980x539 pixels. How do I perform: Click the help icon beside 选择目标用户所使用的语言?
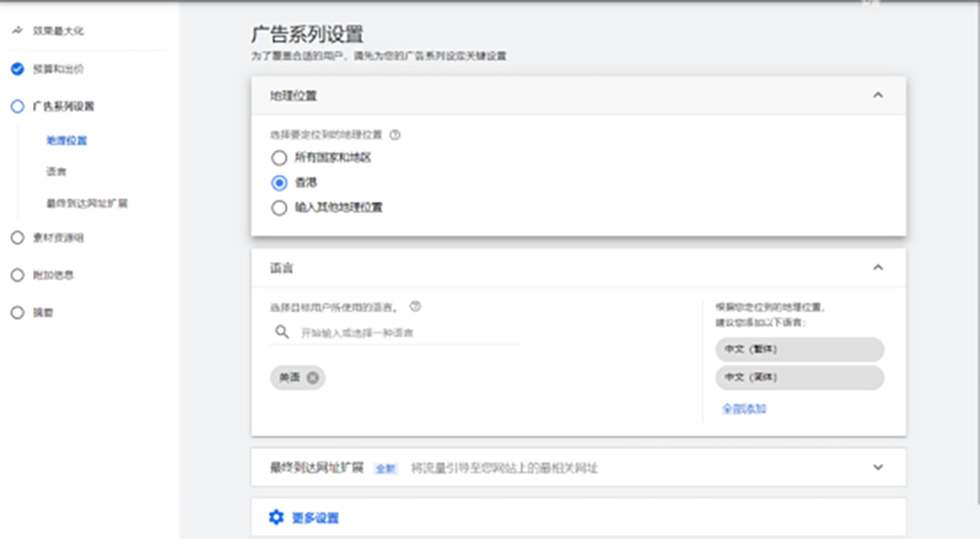pos(415,307)
